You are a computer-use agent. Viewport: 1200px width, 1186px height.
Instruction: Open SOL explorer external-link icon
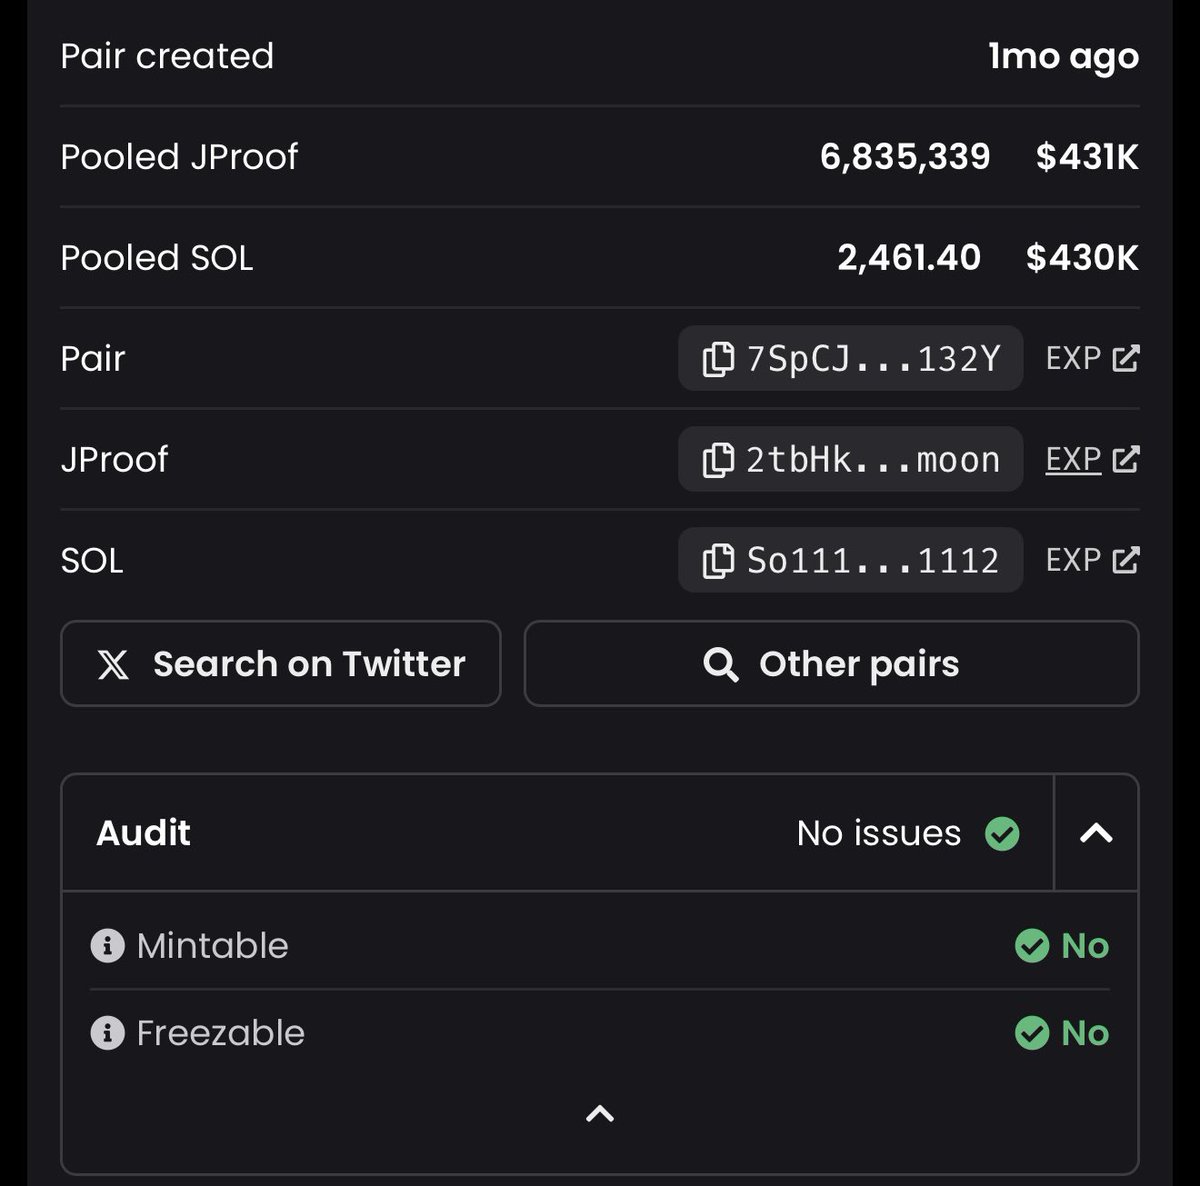point(1126,560)
